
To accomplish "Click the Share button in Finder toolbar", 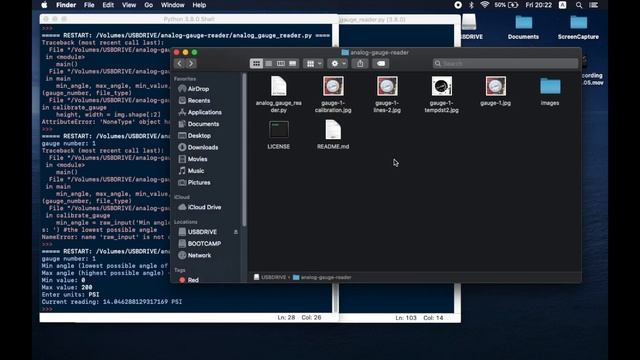I will 360,63.
